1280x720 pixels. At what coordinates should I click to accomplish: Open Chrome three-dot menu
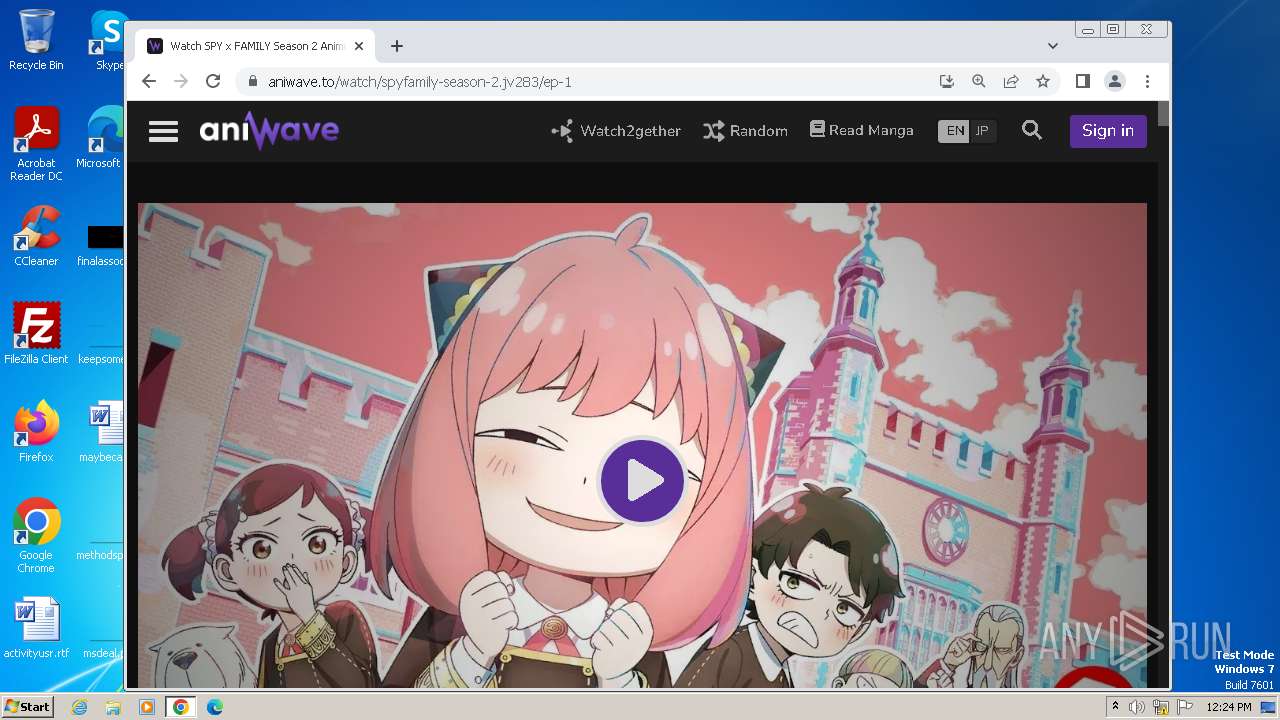[1147, 81]
